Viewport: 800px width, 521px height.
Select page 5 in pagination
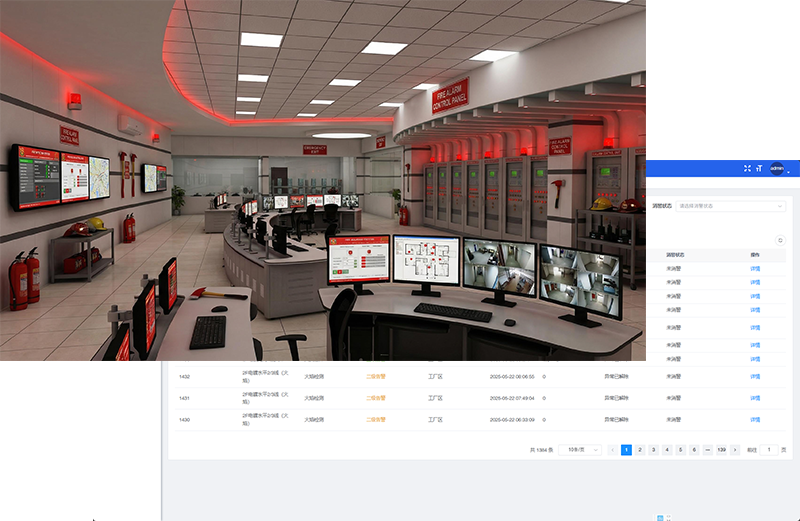point(681,450)
